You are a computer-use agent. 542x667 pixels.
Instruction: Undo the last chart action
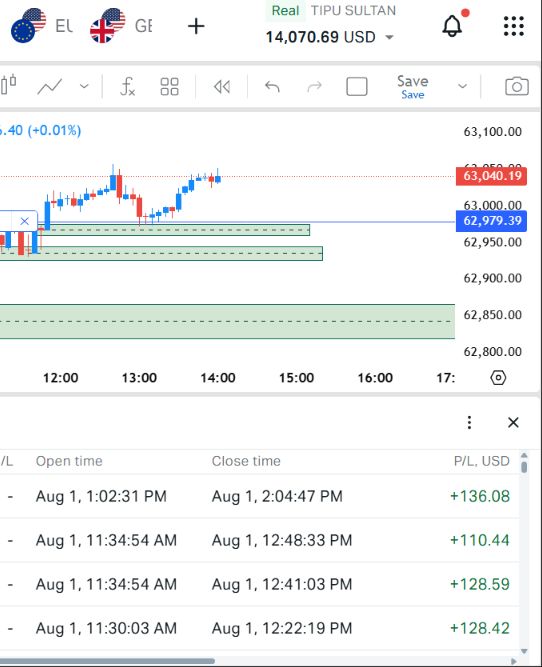coord(272,87)
